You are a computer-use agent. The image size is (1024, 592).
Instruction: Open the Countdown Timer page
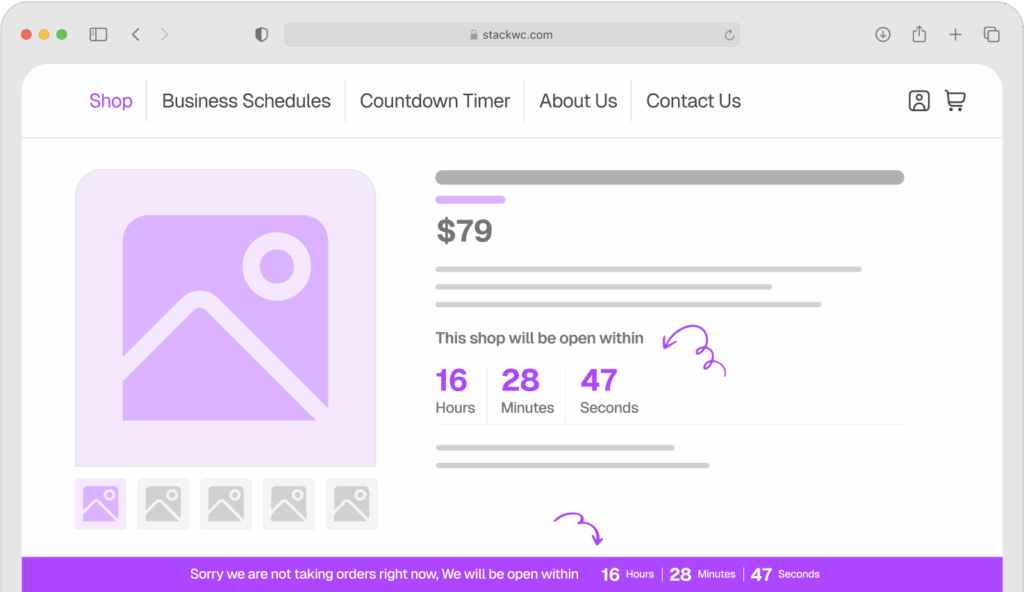(435, 100)
